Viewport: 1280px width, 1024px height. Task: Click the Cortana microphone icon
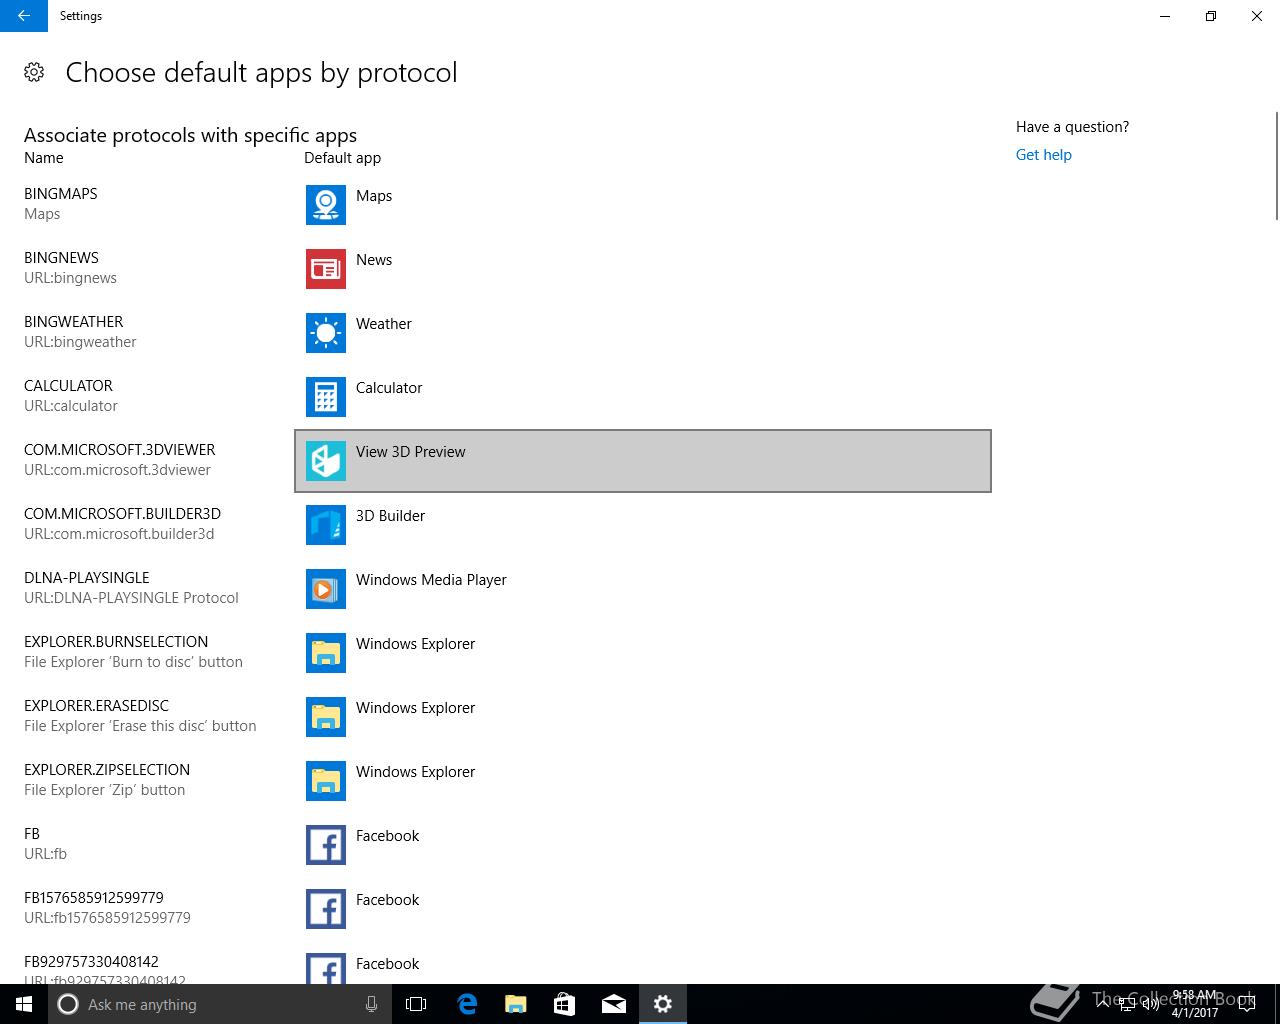click(x=371, y=1004)
